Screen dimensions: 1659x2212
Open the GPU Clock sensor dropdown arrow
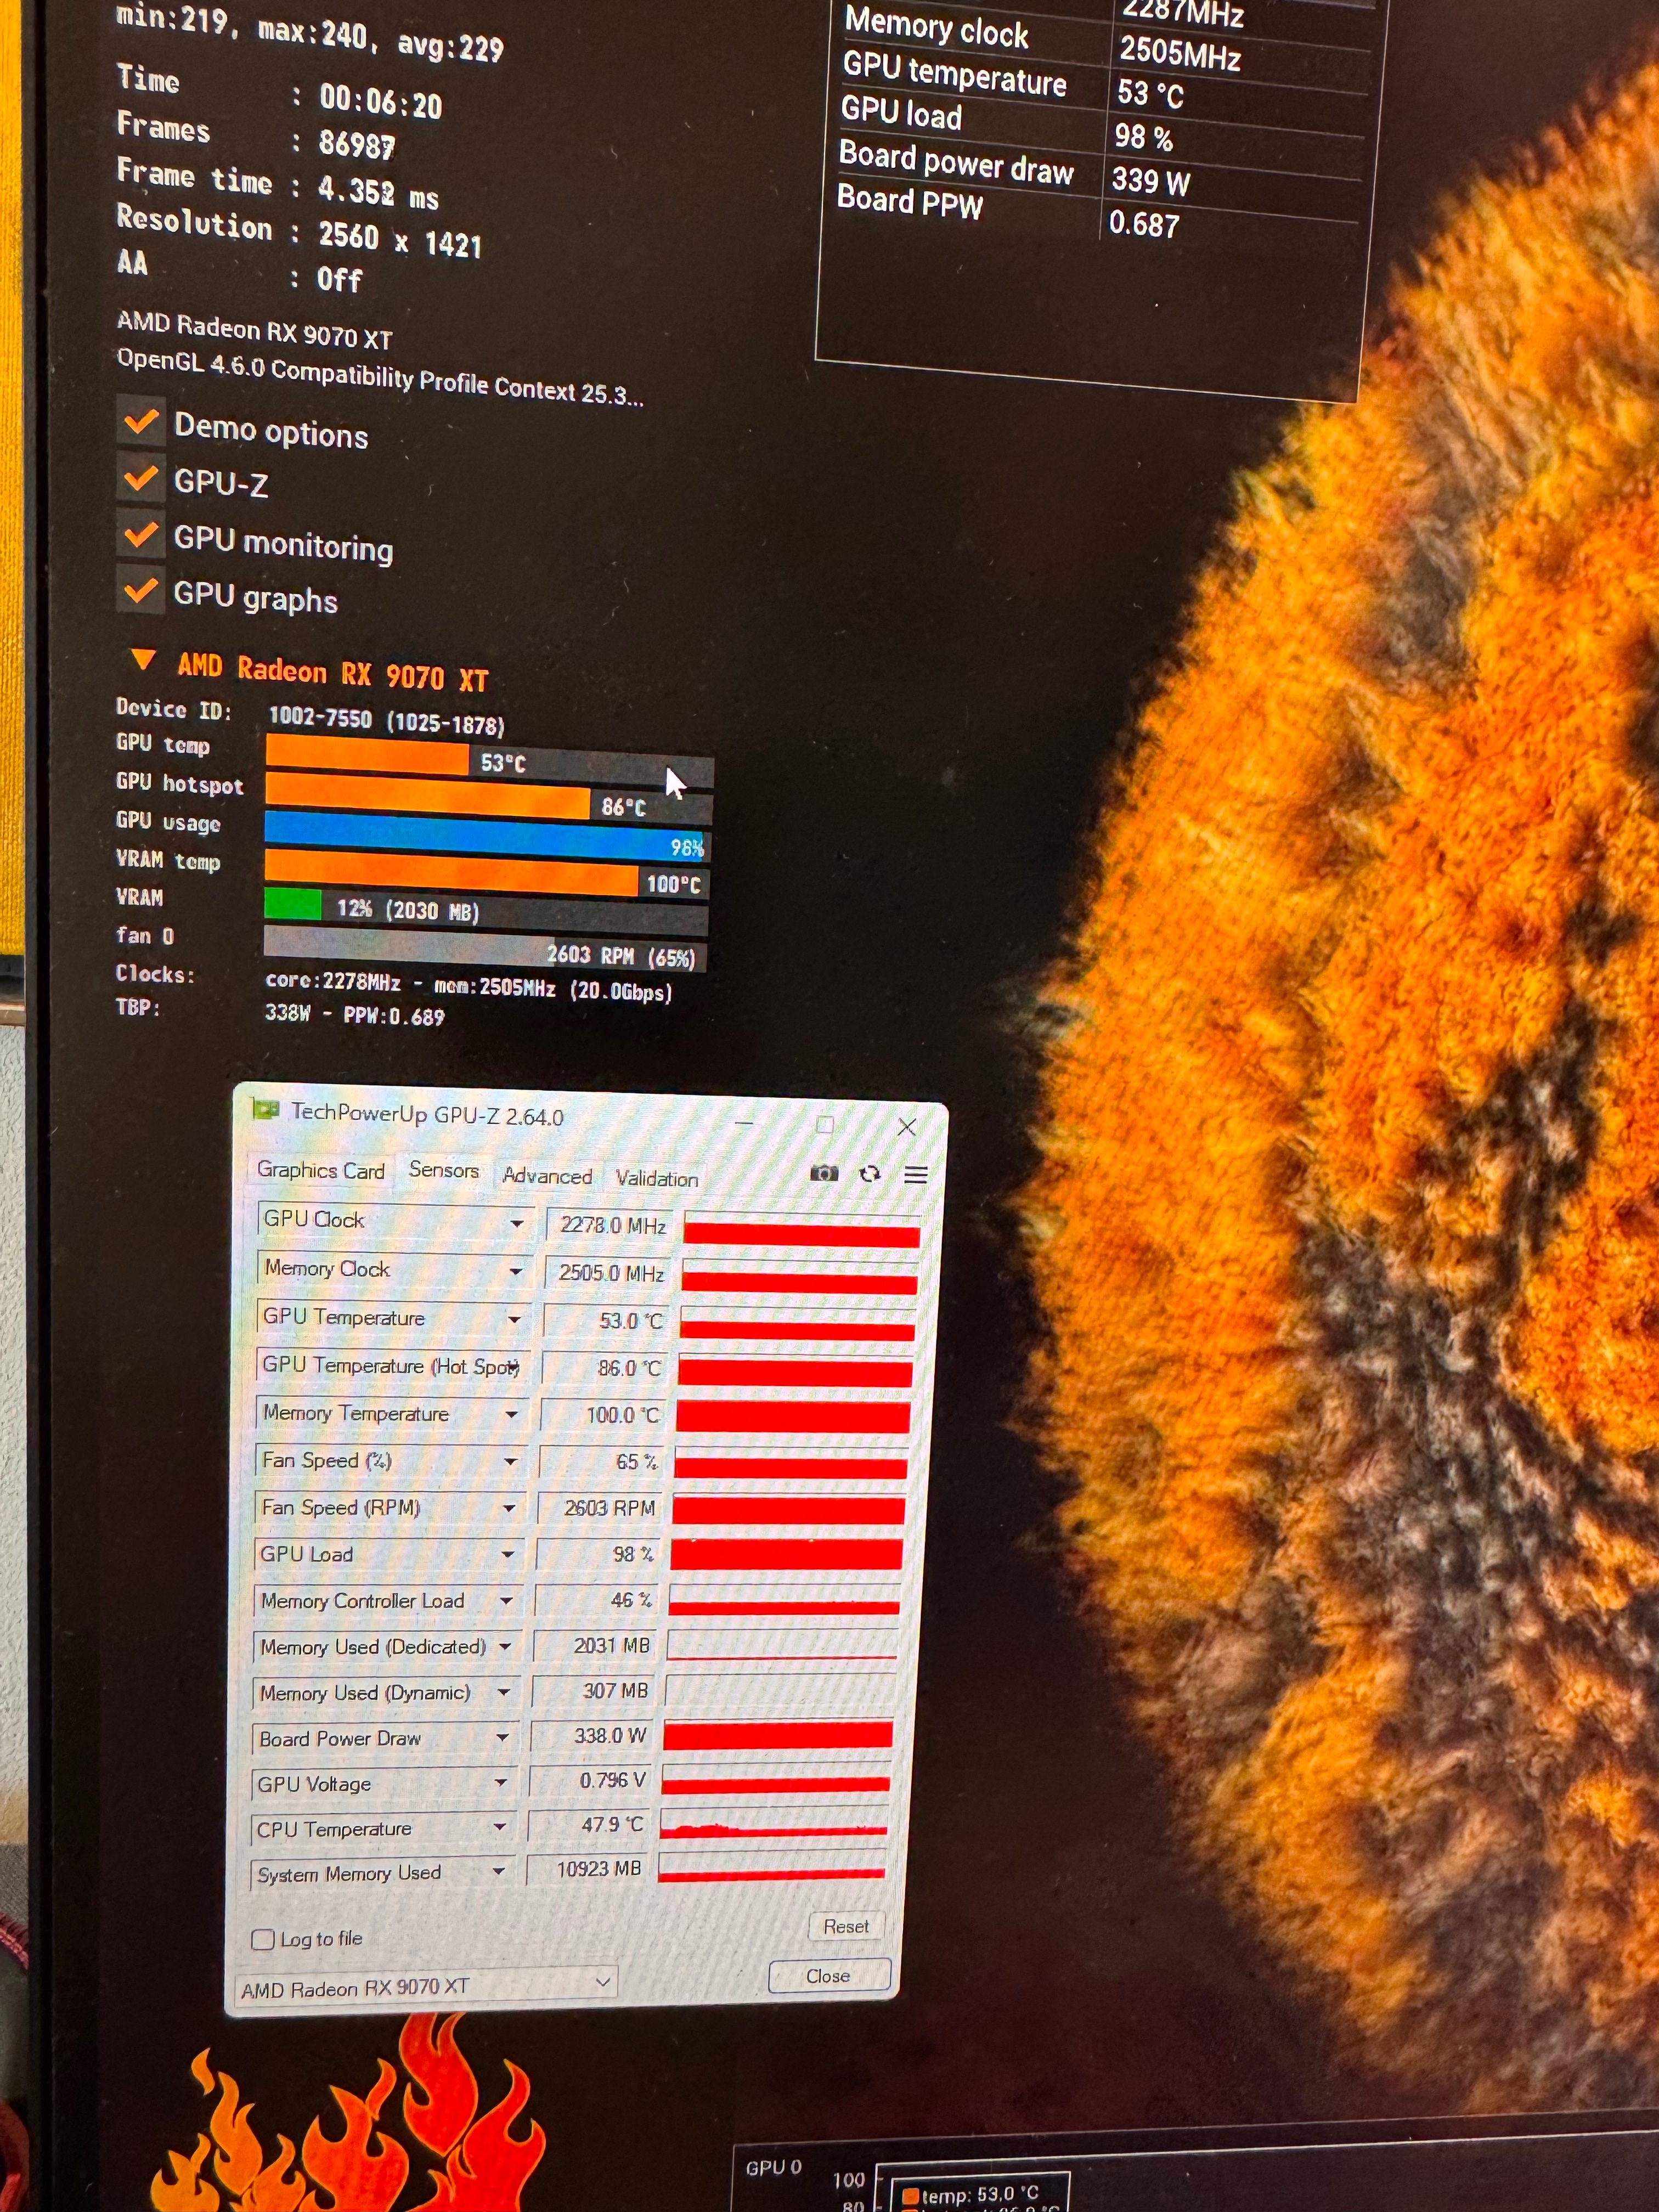click(x=517, y=1223)
